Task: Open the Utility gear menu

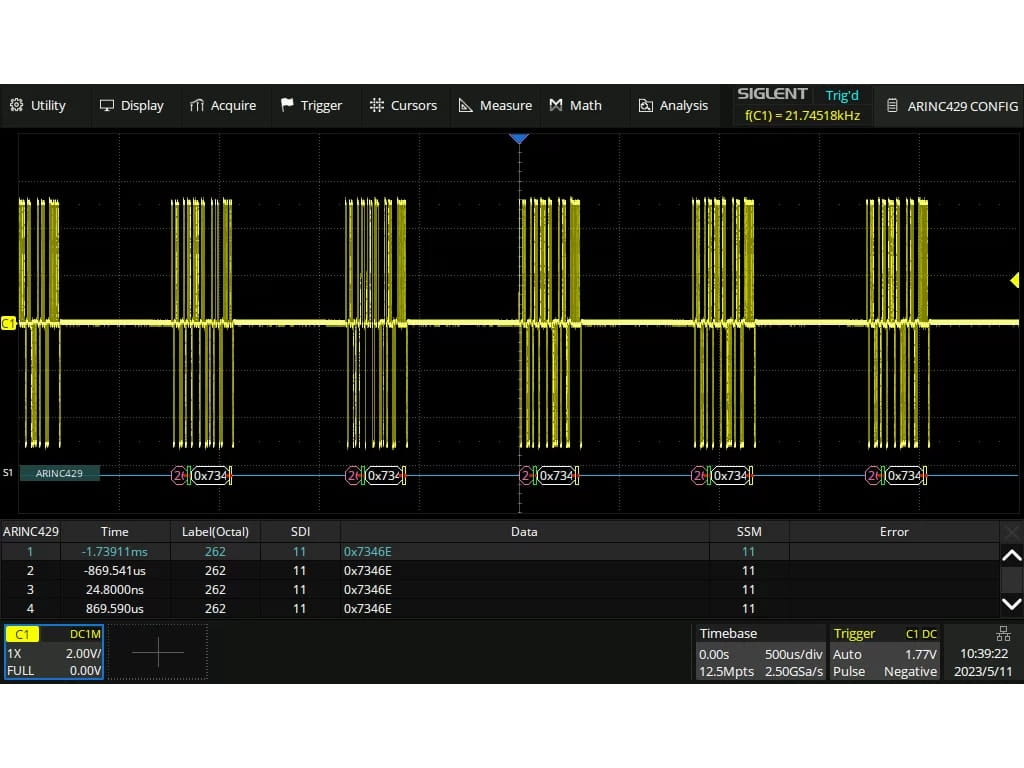Action: tap(38, 105)
